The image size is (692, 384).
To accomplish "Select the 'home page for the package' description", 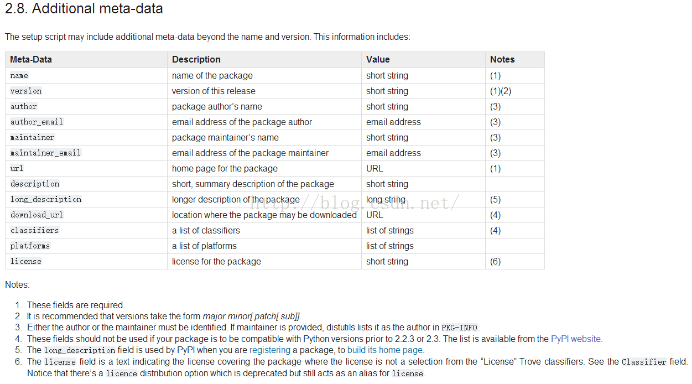I will tap(225, 169).
